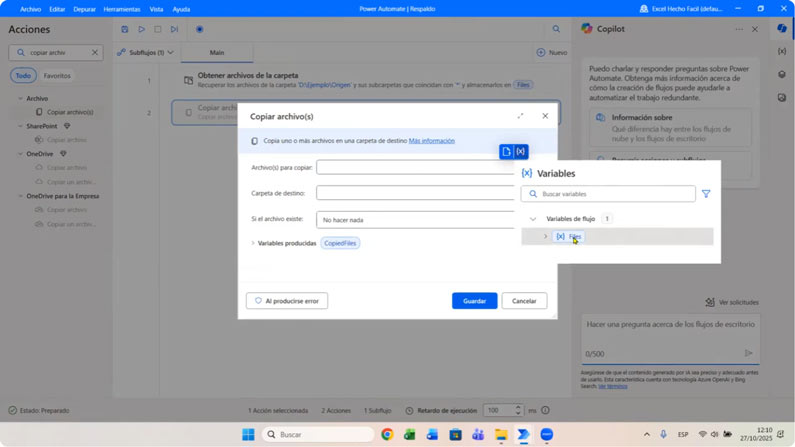Open the Archivo menu
Image resolution: width=795 pixels, height=447 pixels.
point(30,9)
